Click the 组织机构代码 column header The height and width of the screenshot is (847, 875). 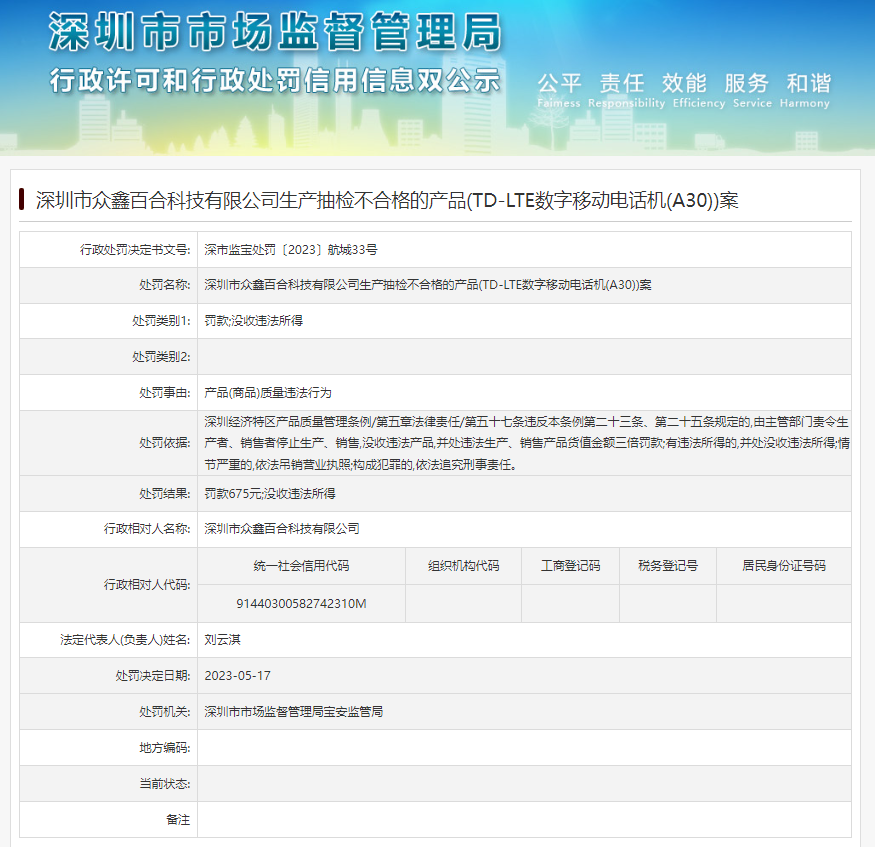[463, 566]
